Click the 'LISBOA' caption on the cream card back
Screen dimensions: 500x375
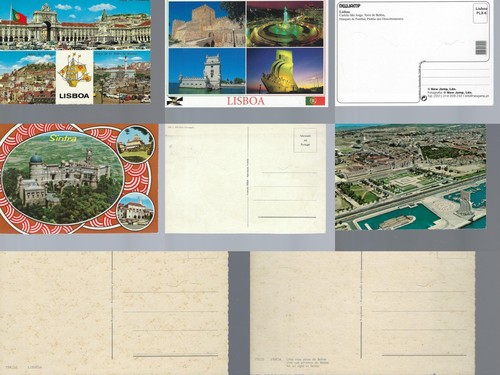pyautogui.click(x=35, y=367)
